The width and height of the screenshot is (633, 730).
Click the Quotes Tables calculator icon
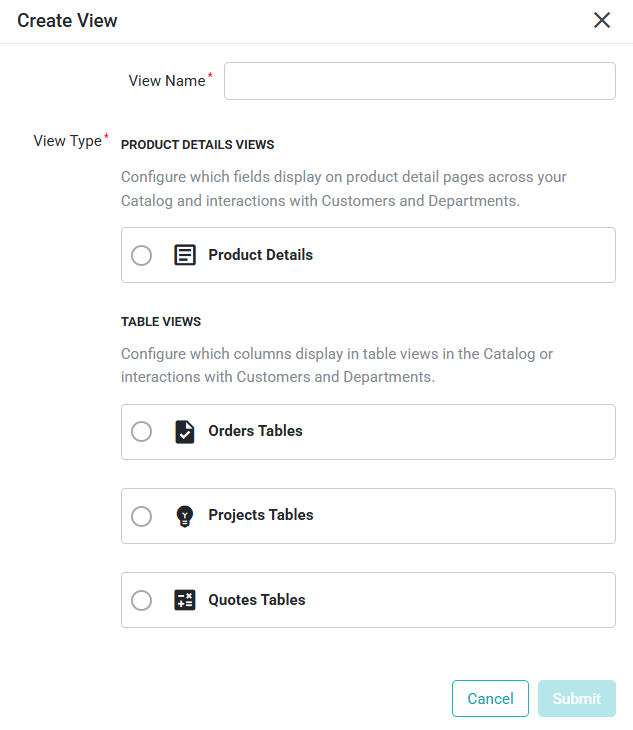(x=185, y=600)
